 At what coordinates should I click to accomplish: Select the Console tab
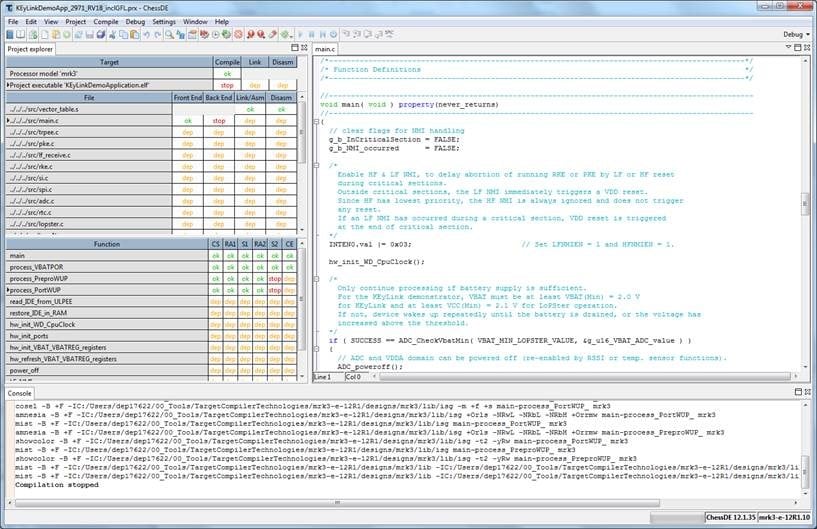pyautogui.click(x=20, y=394)
